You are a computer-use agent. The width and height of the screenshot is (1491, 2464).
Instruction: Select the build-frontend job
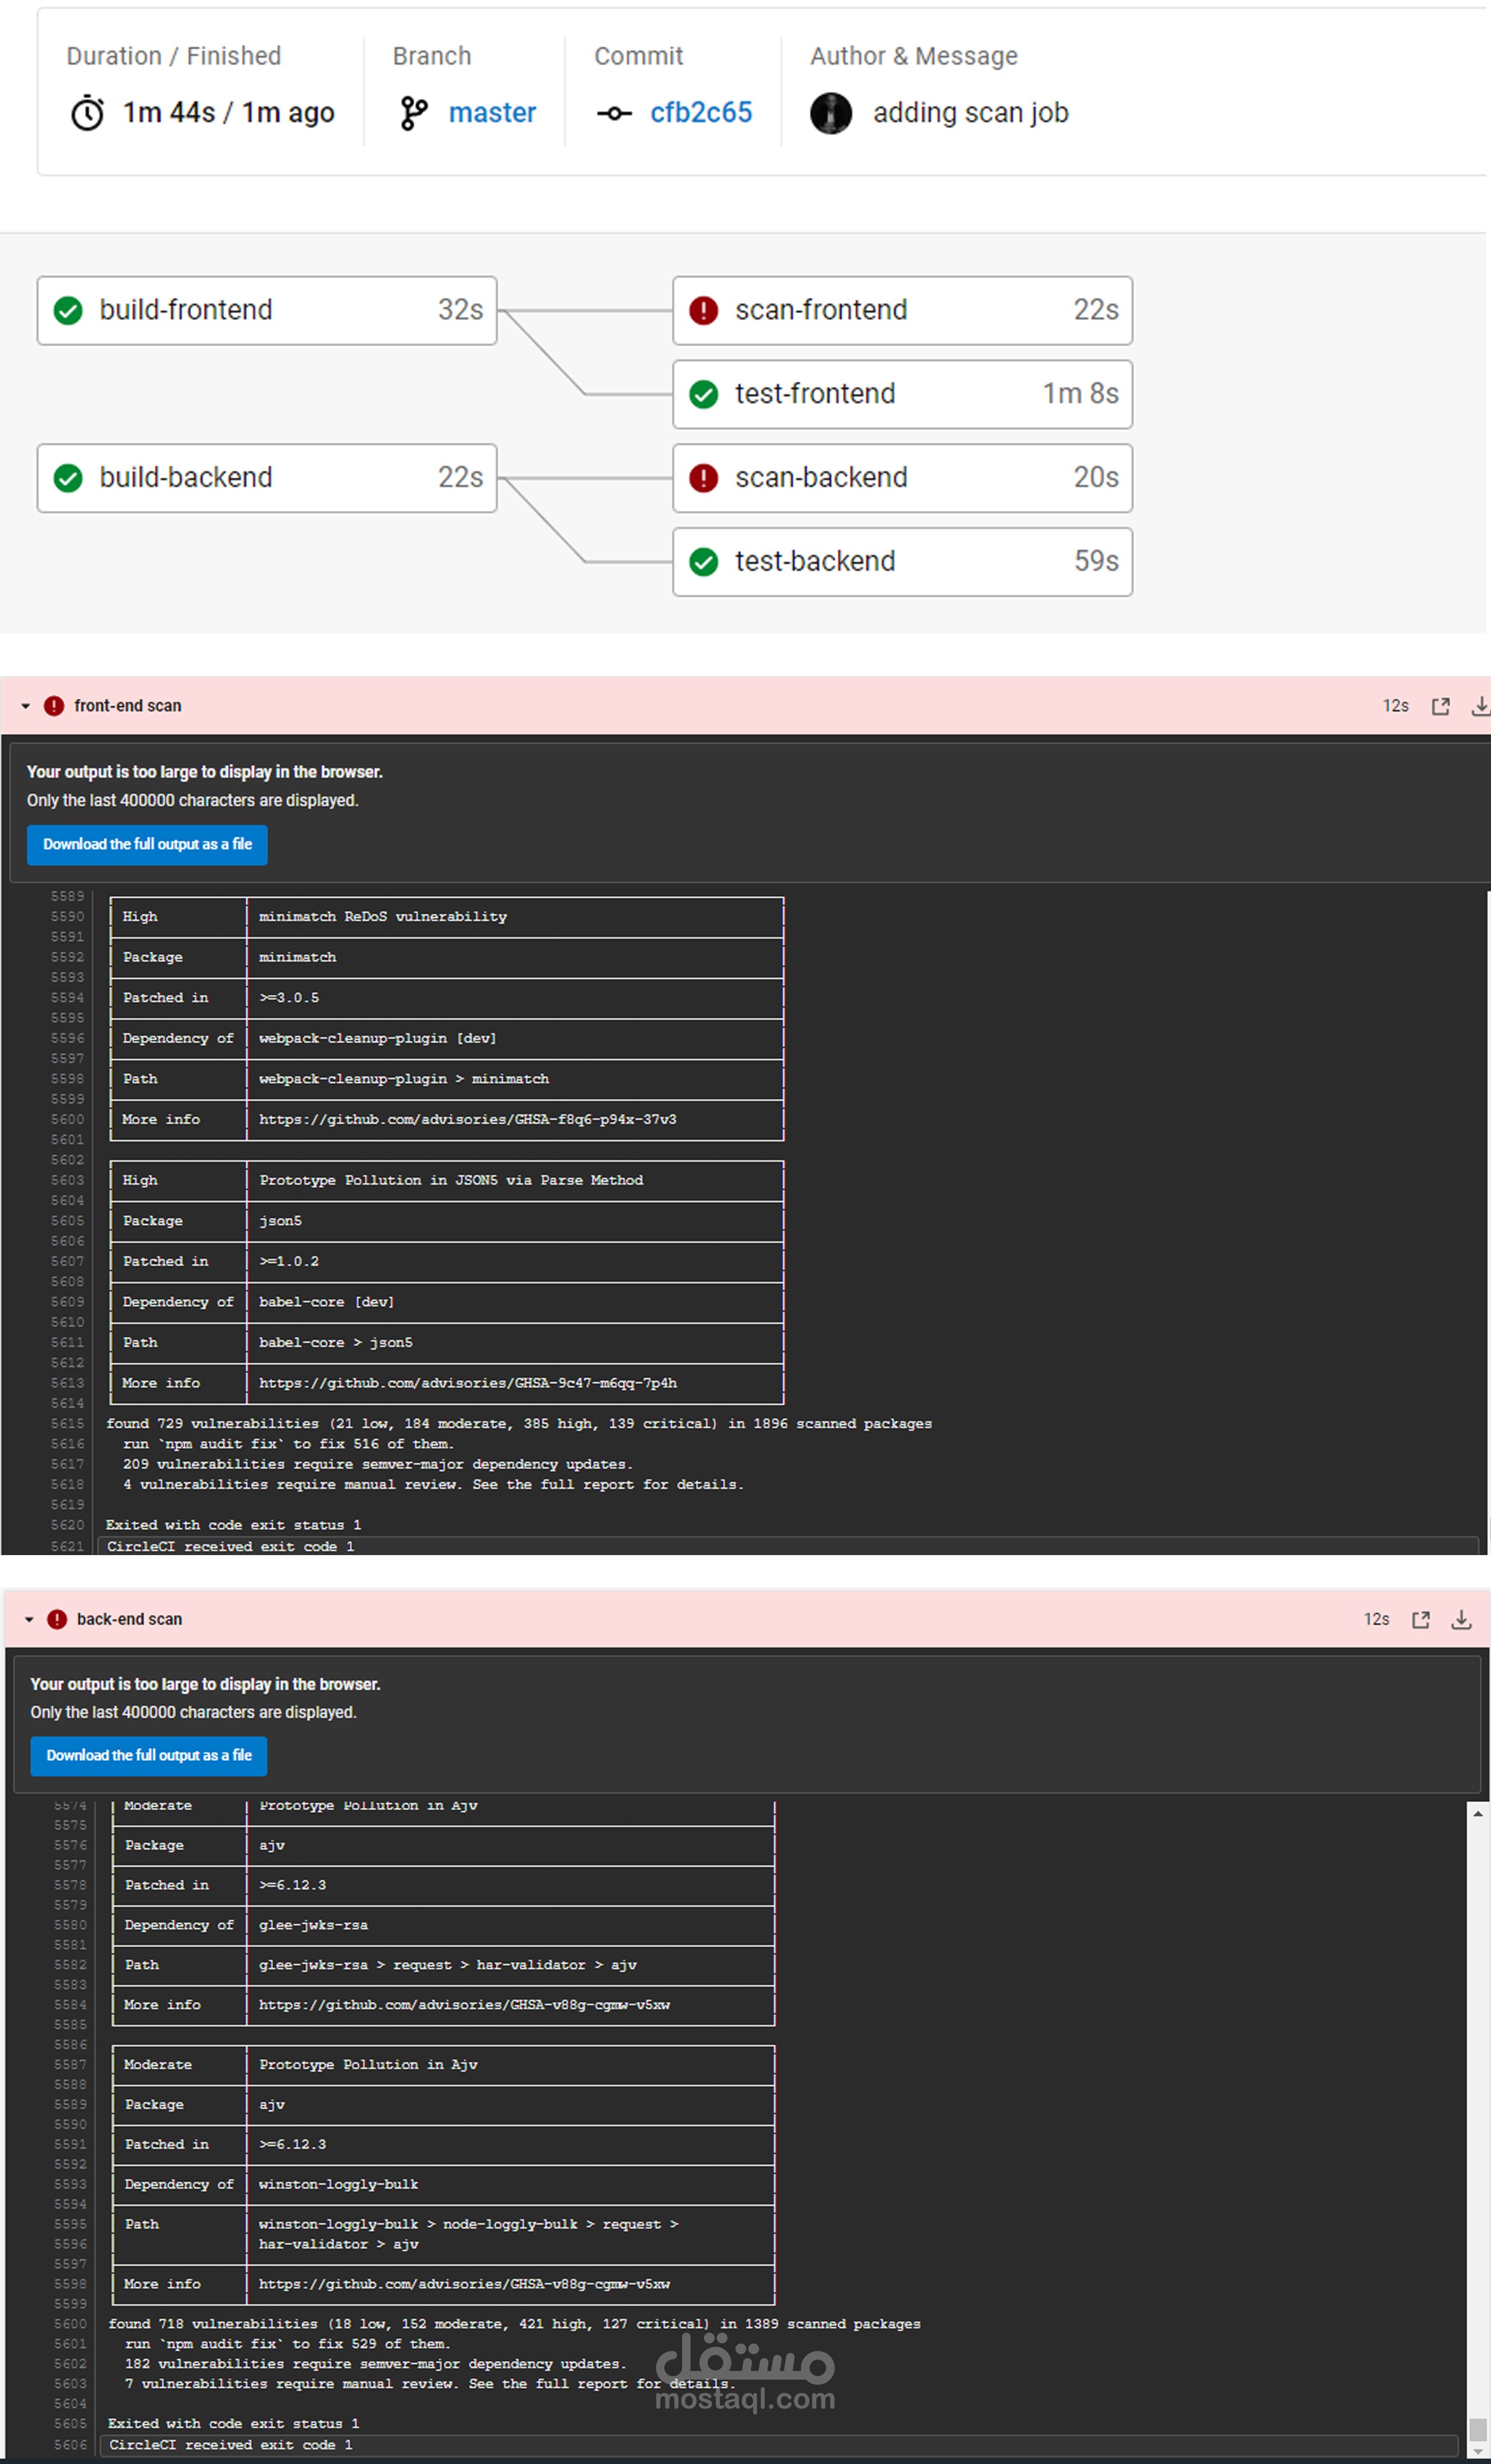click(x=266, y=311)
